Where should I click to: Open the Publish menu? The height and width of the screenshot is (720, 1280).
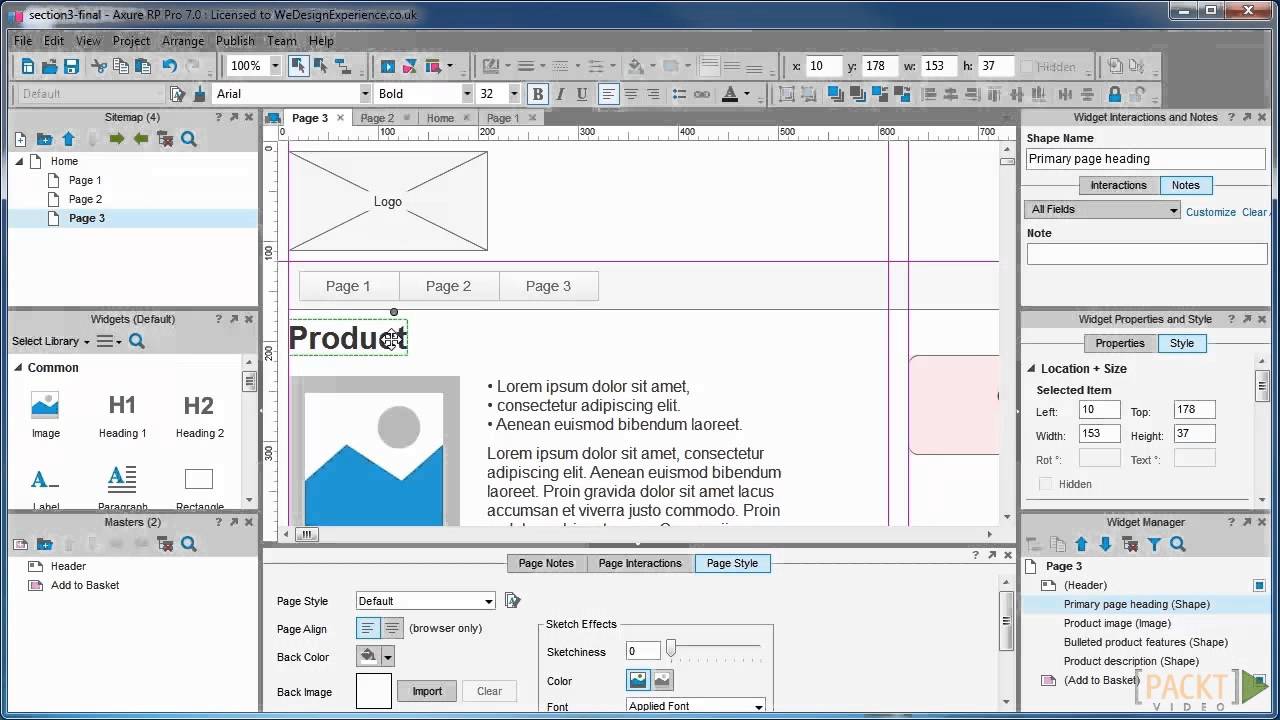(x=235, y=41)
